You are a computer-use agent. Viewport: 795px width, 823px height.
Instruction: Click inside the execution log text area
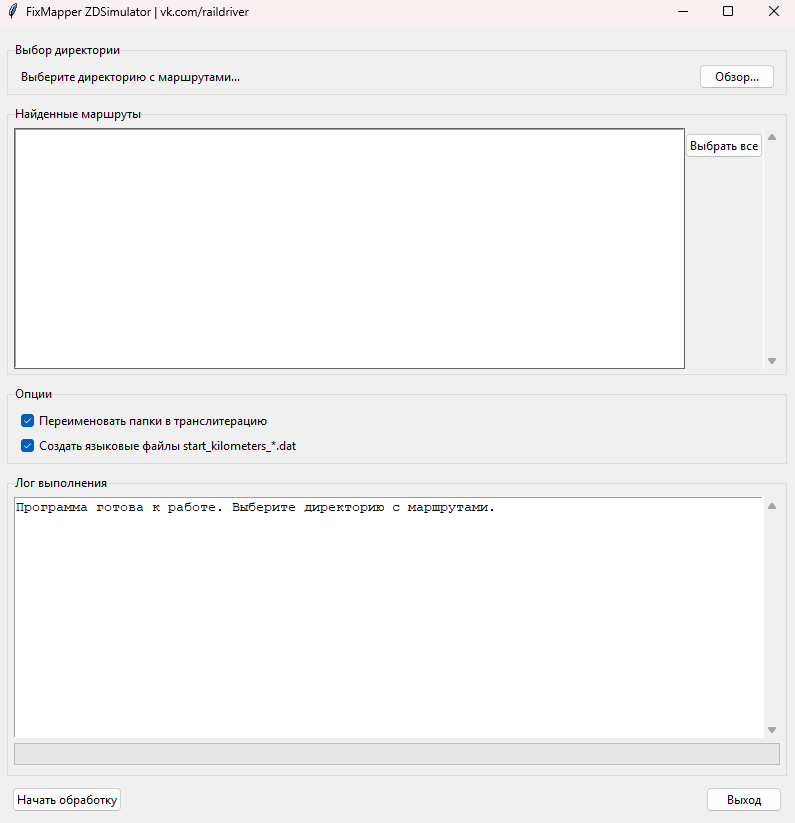pyautogui.click(x=388, y=617)
